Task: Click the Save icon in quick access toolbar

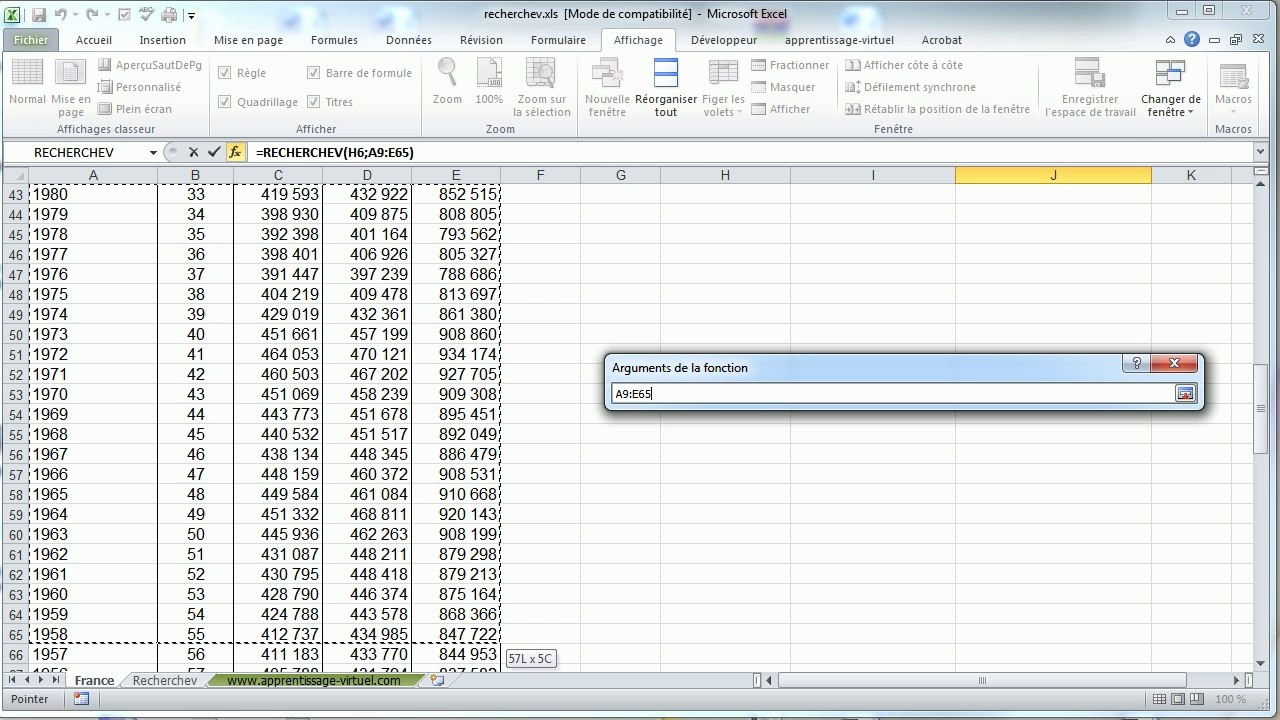Action: 38,15
